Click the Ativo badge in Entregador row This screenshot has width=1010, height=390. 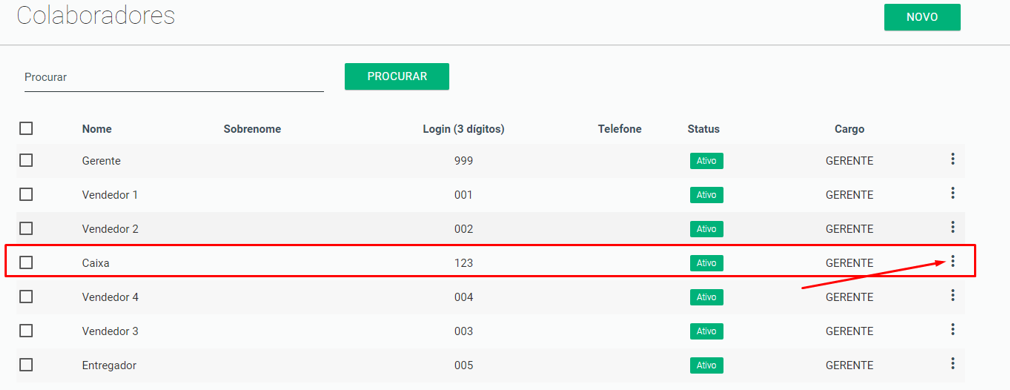707,366
